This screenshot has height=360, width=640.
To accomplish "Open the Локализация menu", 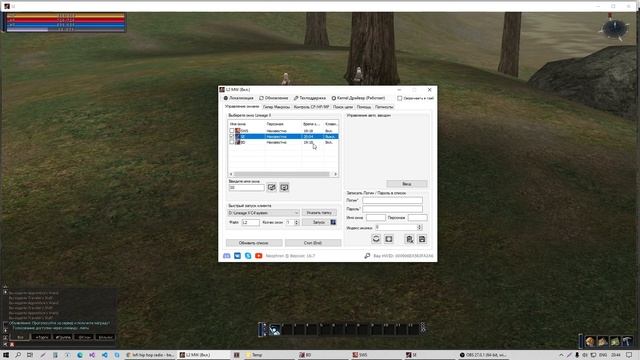I will tap(238, 98).
